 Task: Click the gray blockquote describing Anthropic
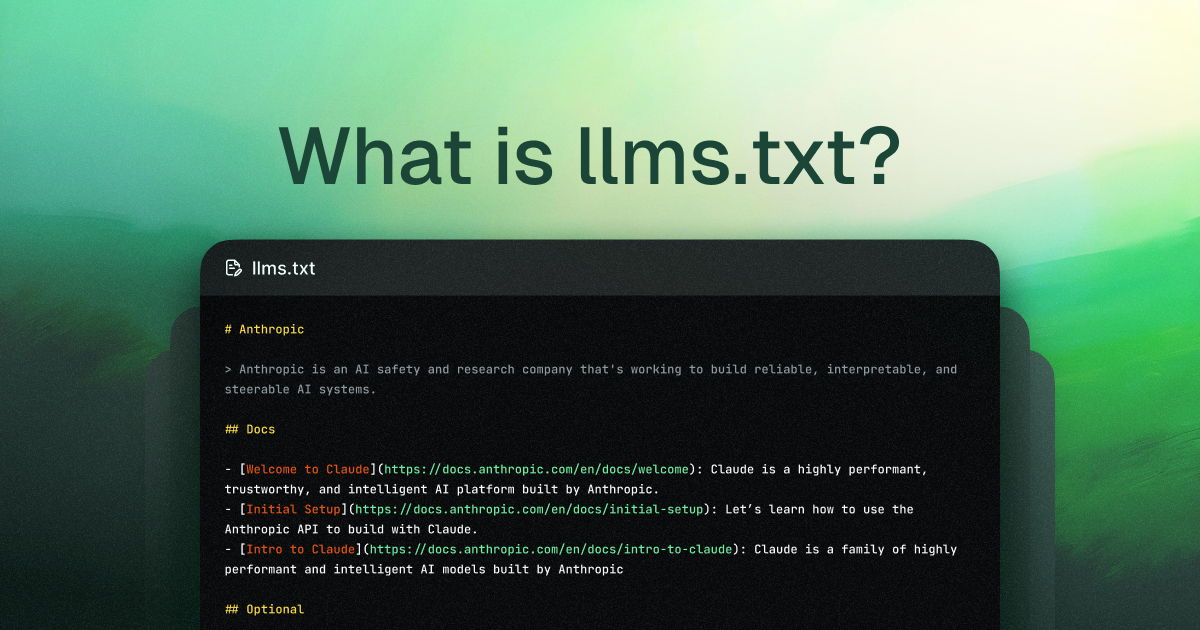point(590,369)
